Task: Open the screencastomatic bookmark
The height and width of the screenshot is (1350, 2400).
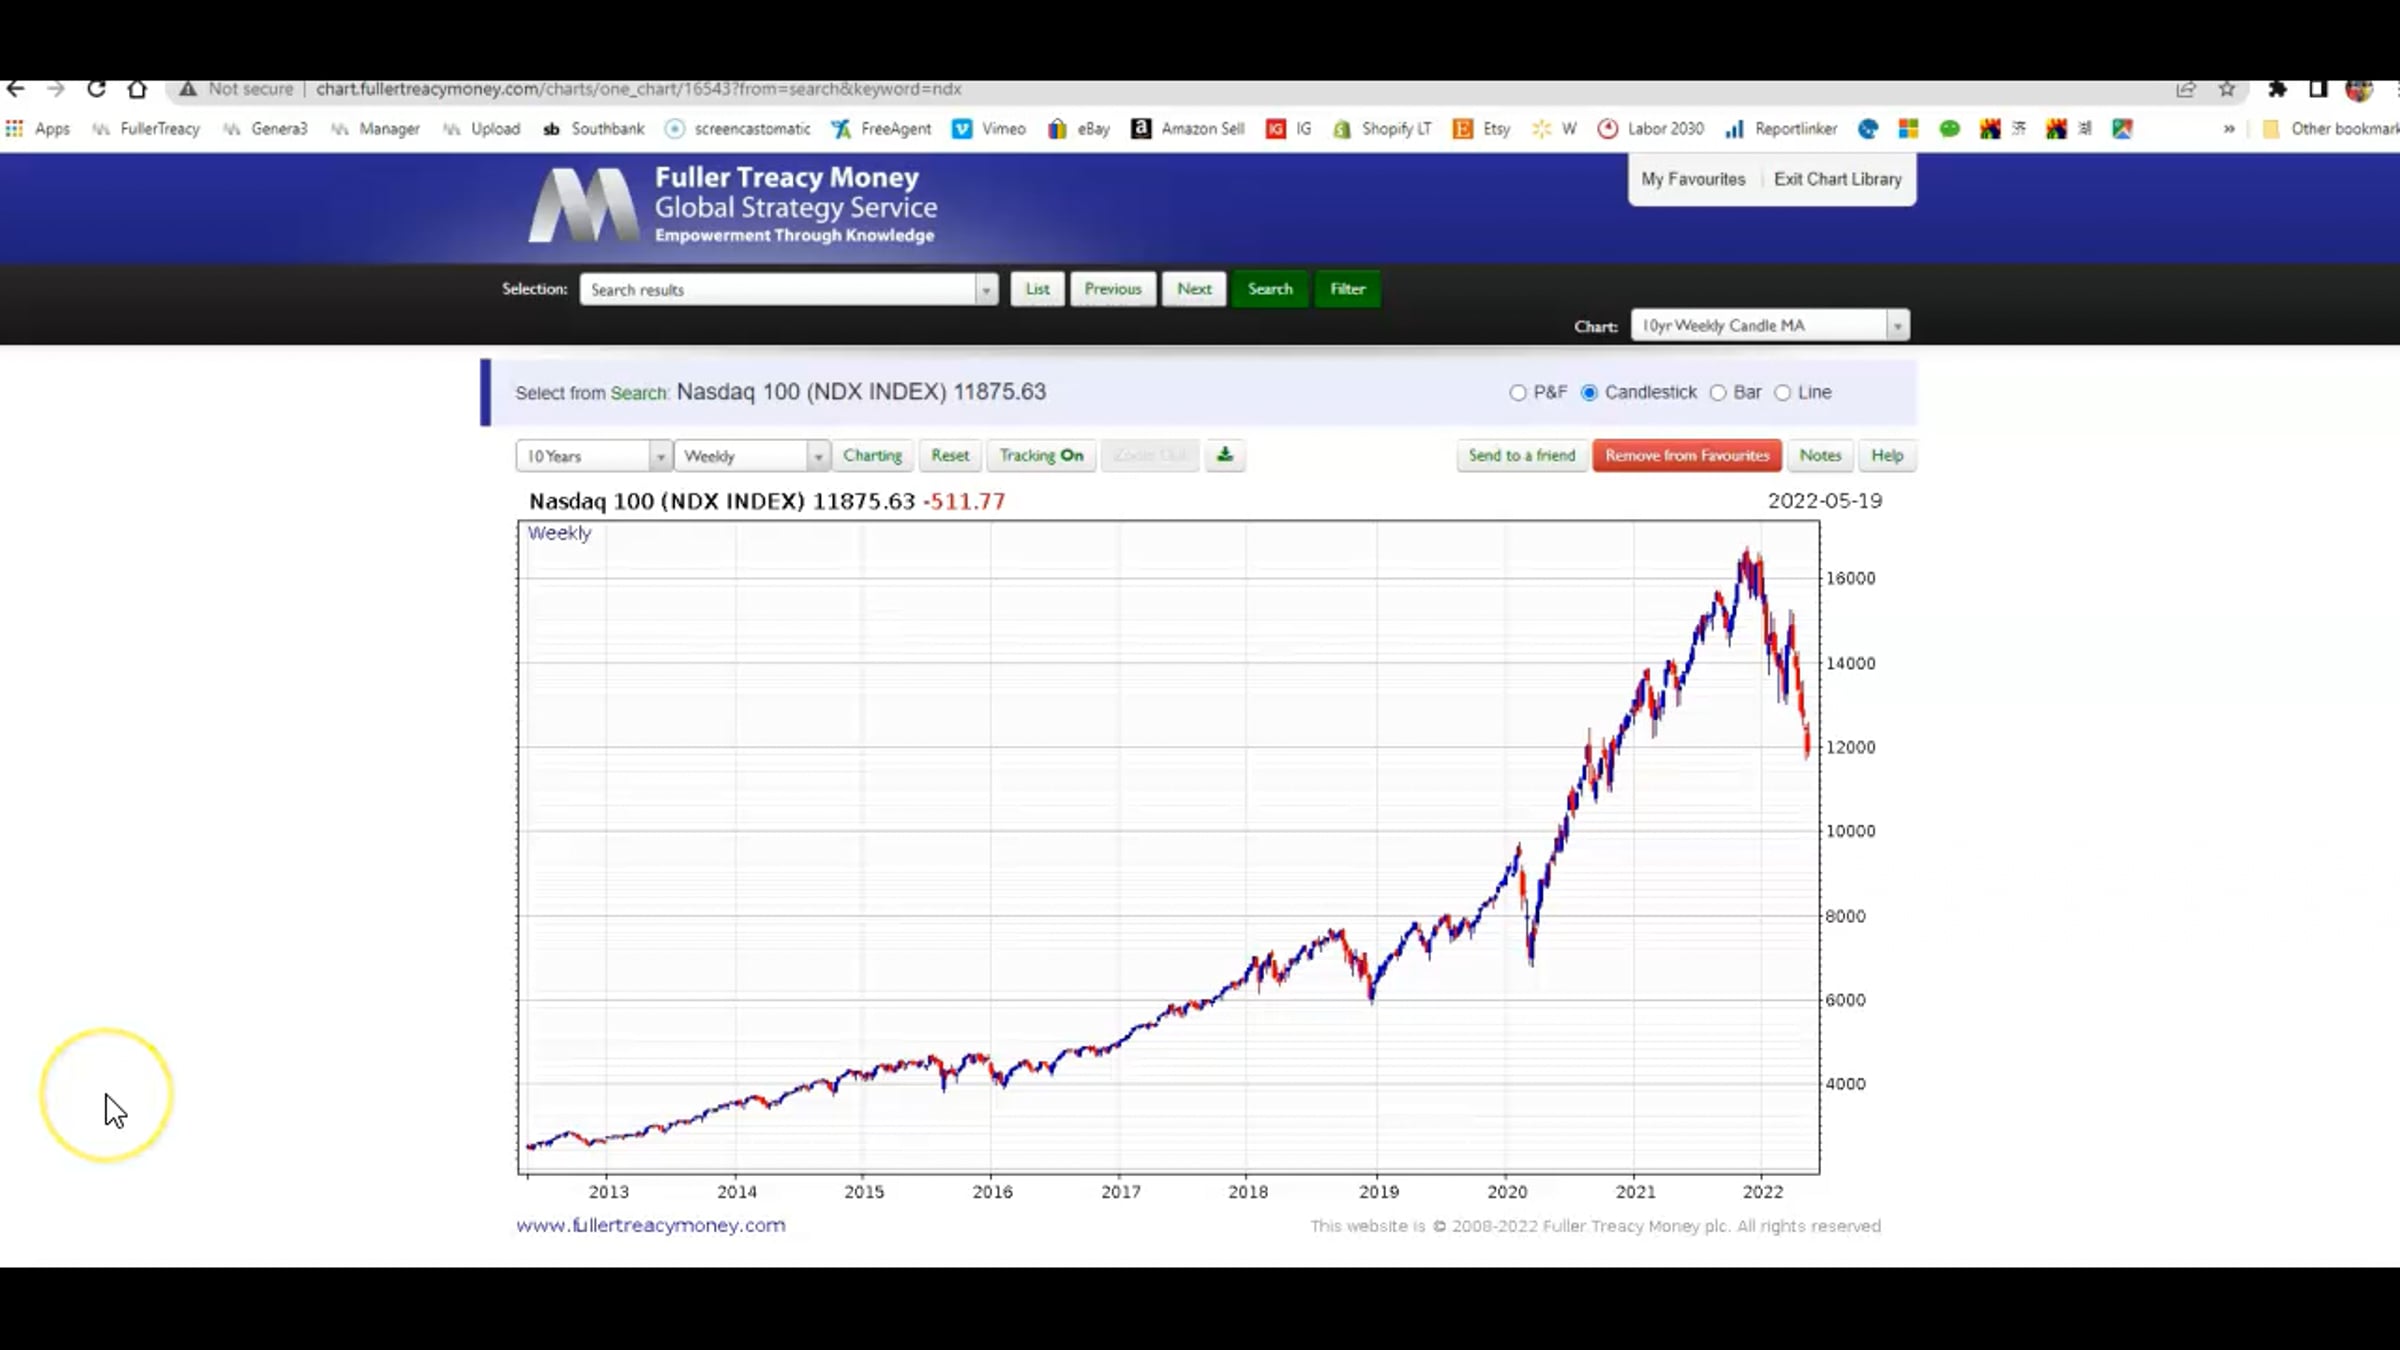Action: coord(738,129)
